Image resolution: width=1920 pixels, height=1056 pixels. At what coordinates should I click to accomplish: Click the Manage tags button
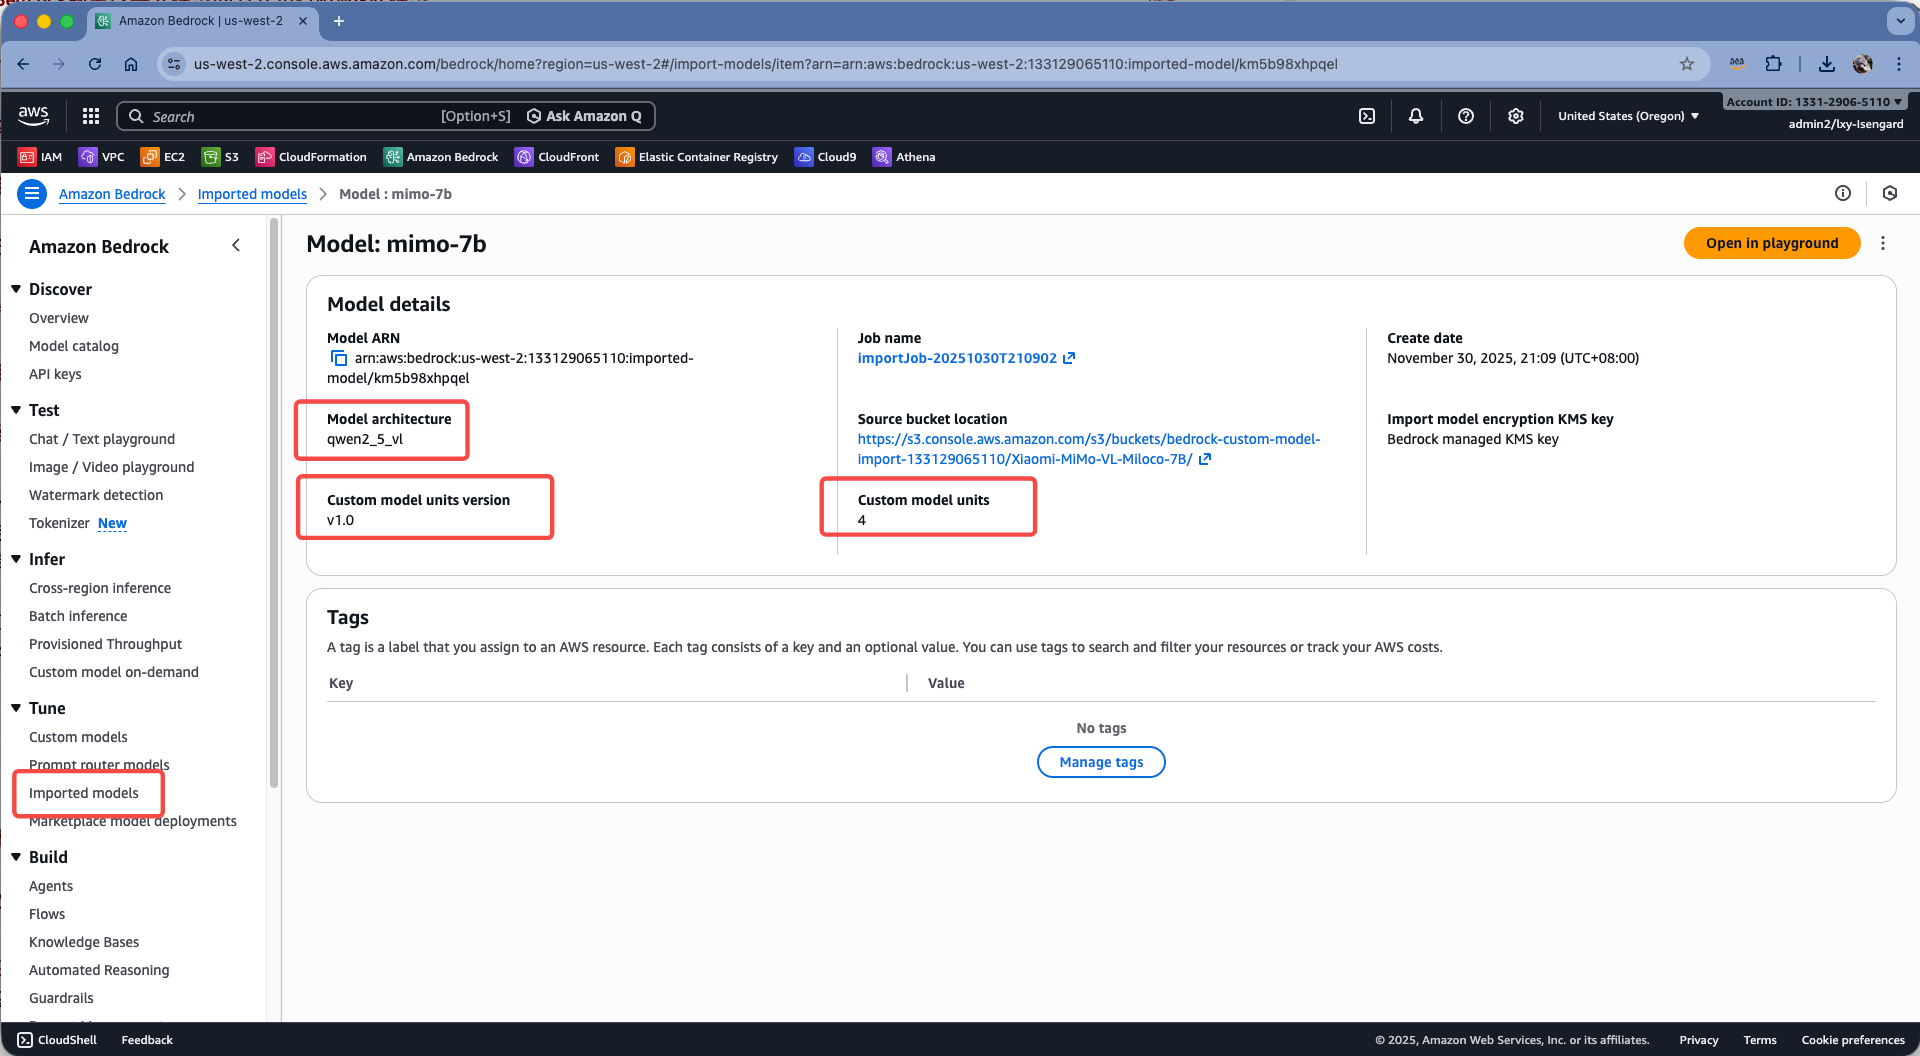[1101, 762]
